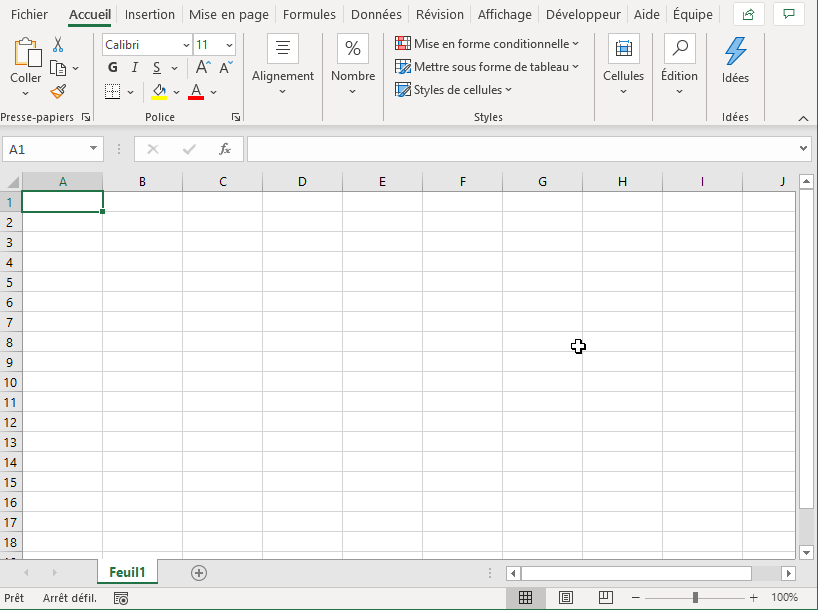Switch to the Données tab

coord(376,14)
